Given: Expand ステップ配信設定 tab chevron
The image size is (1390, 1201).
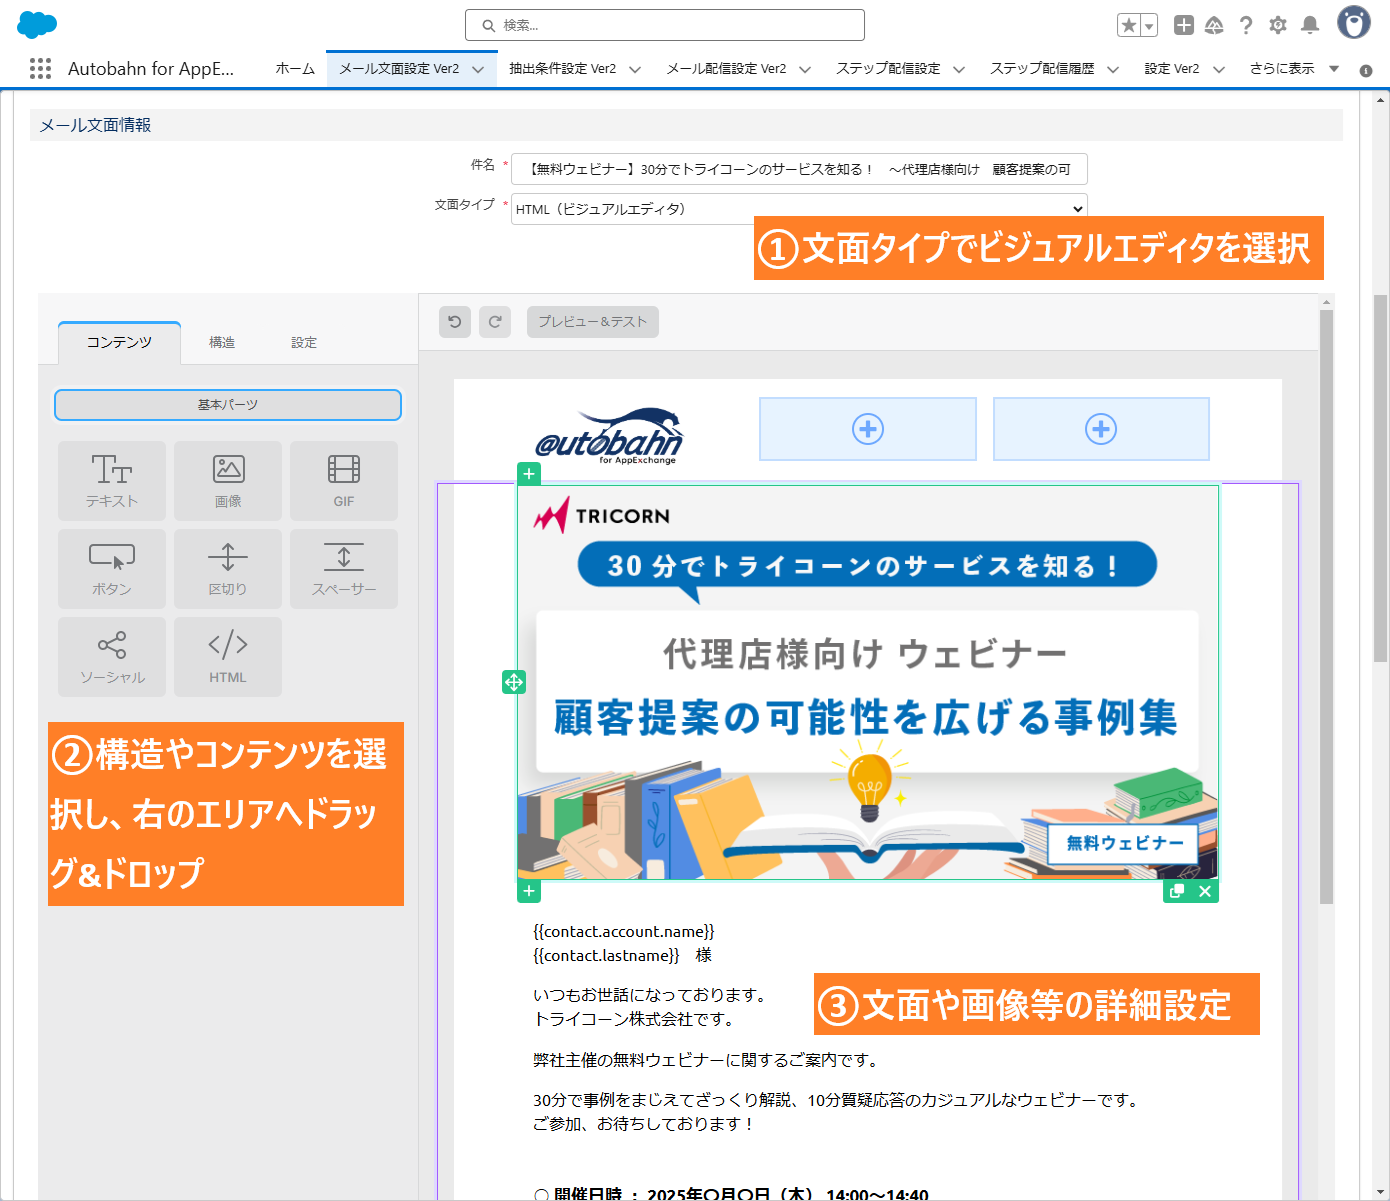Looking at the screenshot, I should coord(959,69).
